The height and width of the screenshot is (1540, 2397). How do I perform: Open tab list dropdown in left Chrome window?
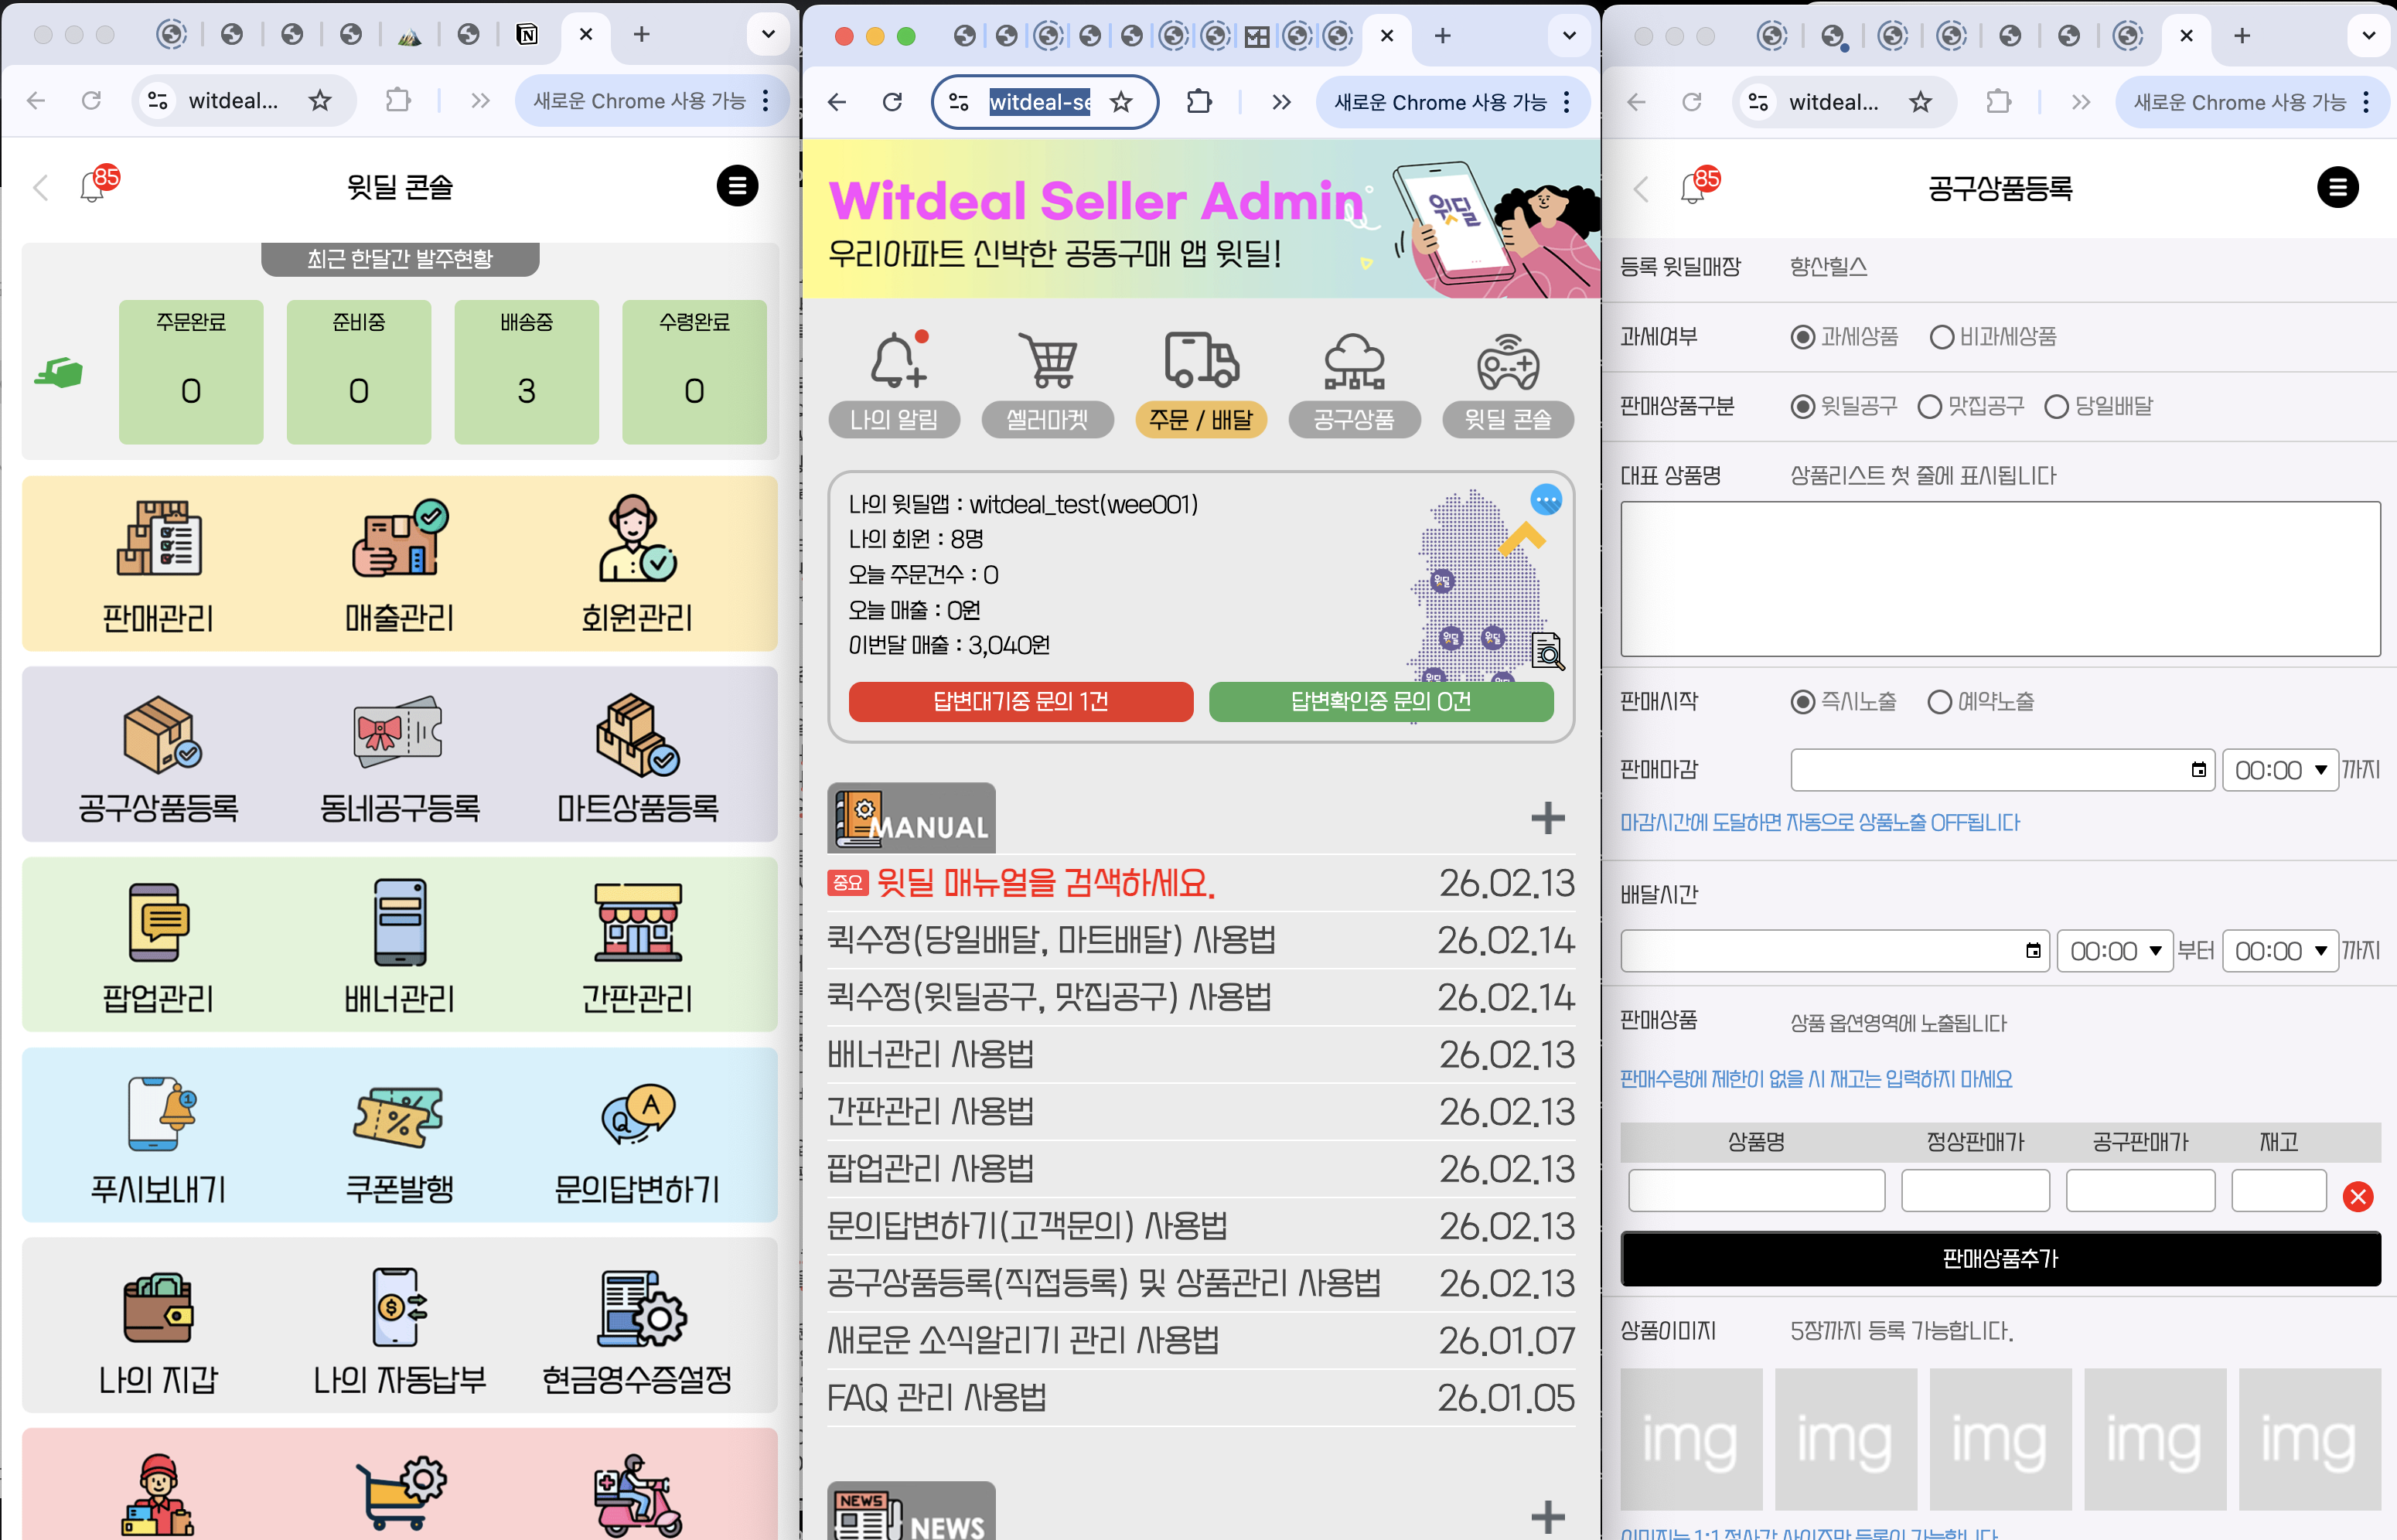[x=767, y=35]
